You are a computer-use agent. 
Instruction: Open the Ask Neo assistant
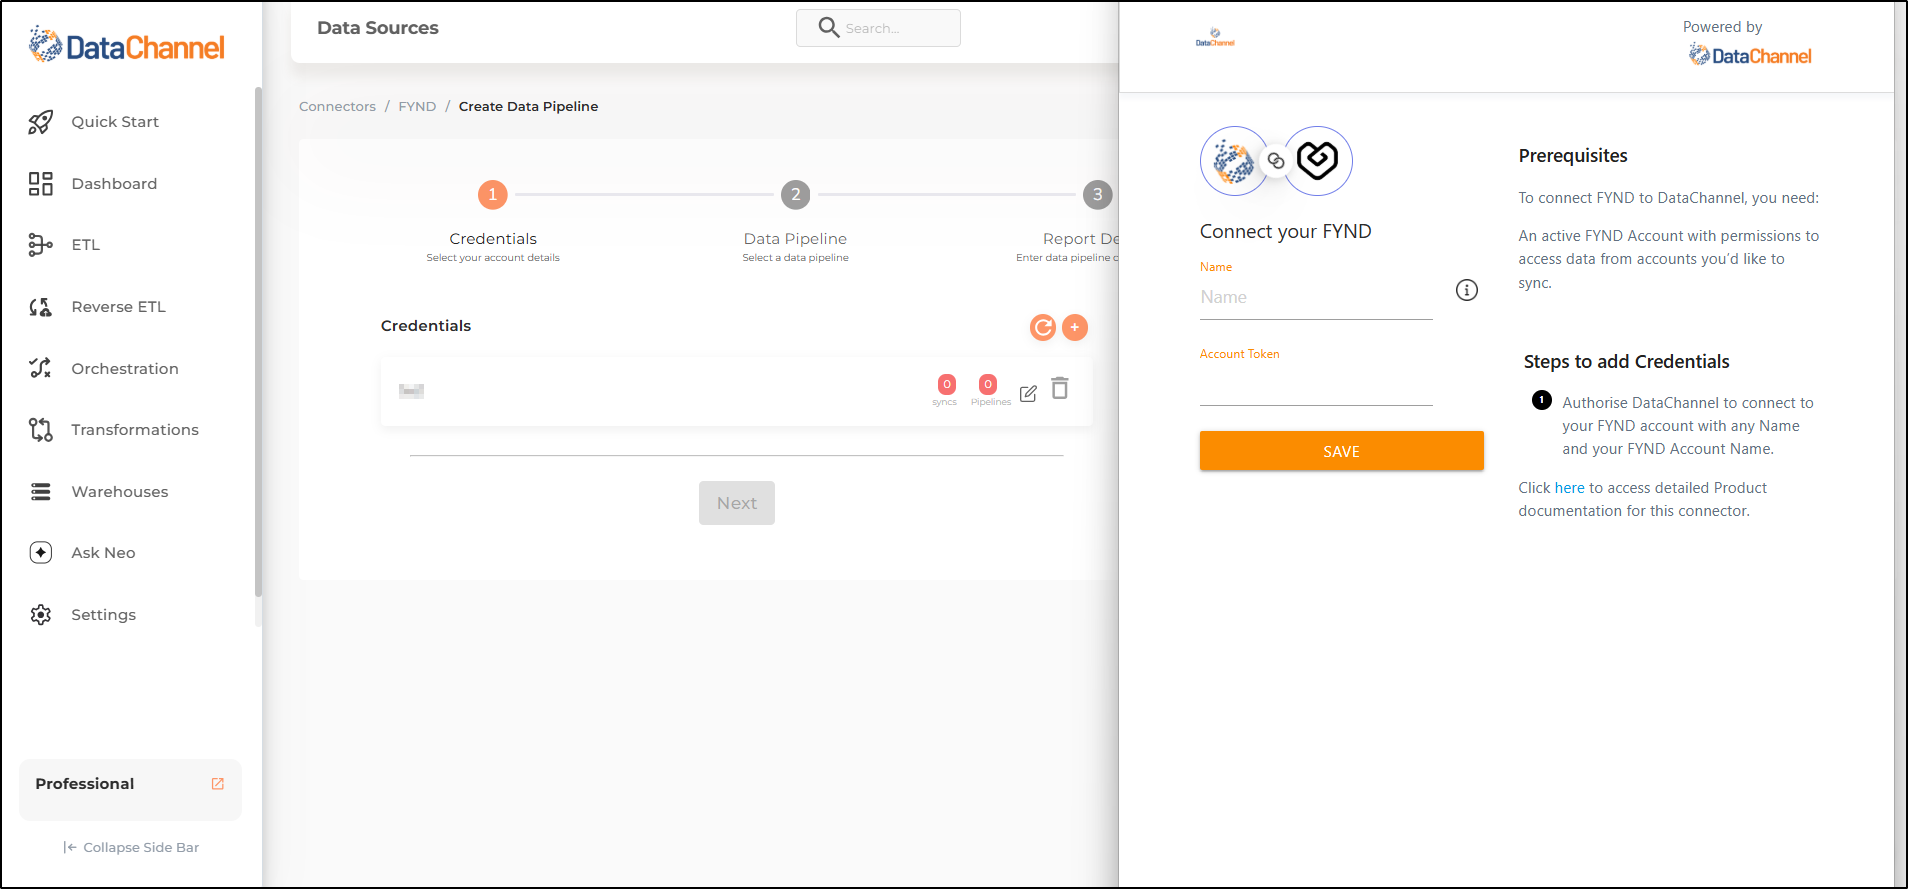(103, 553)
